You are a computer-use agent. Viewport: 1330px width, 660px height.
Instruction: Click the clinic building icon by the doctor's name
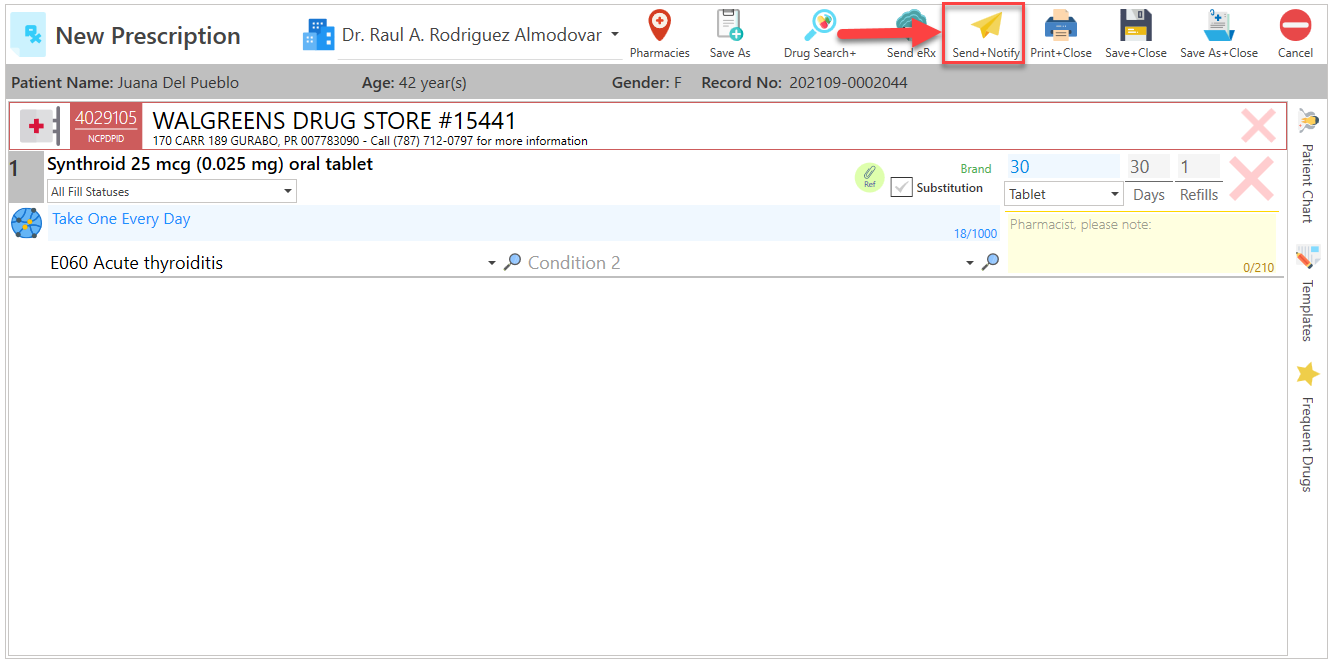click(318, 35)
